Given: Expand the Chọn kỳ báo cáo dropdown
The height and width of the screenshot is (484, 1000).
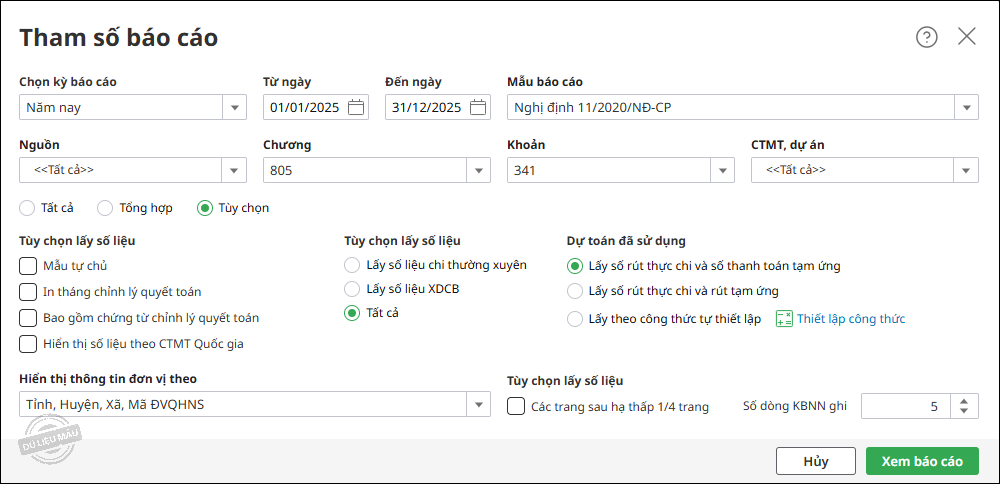Looking at the screenshot, I should (x=234, y=107).
